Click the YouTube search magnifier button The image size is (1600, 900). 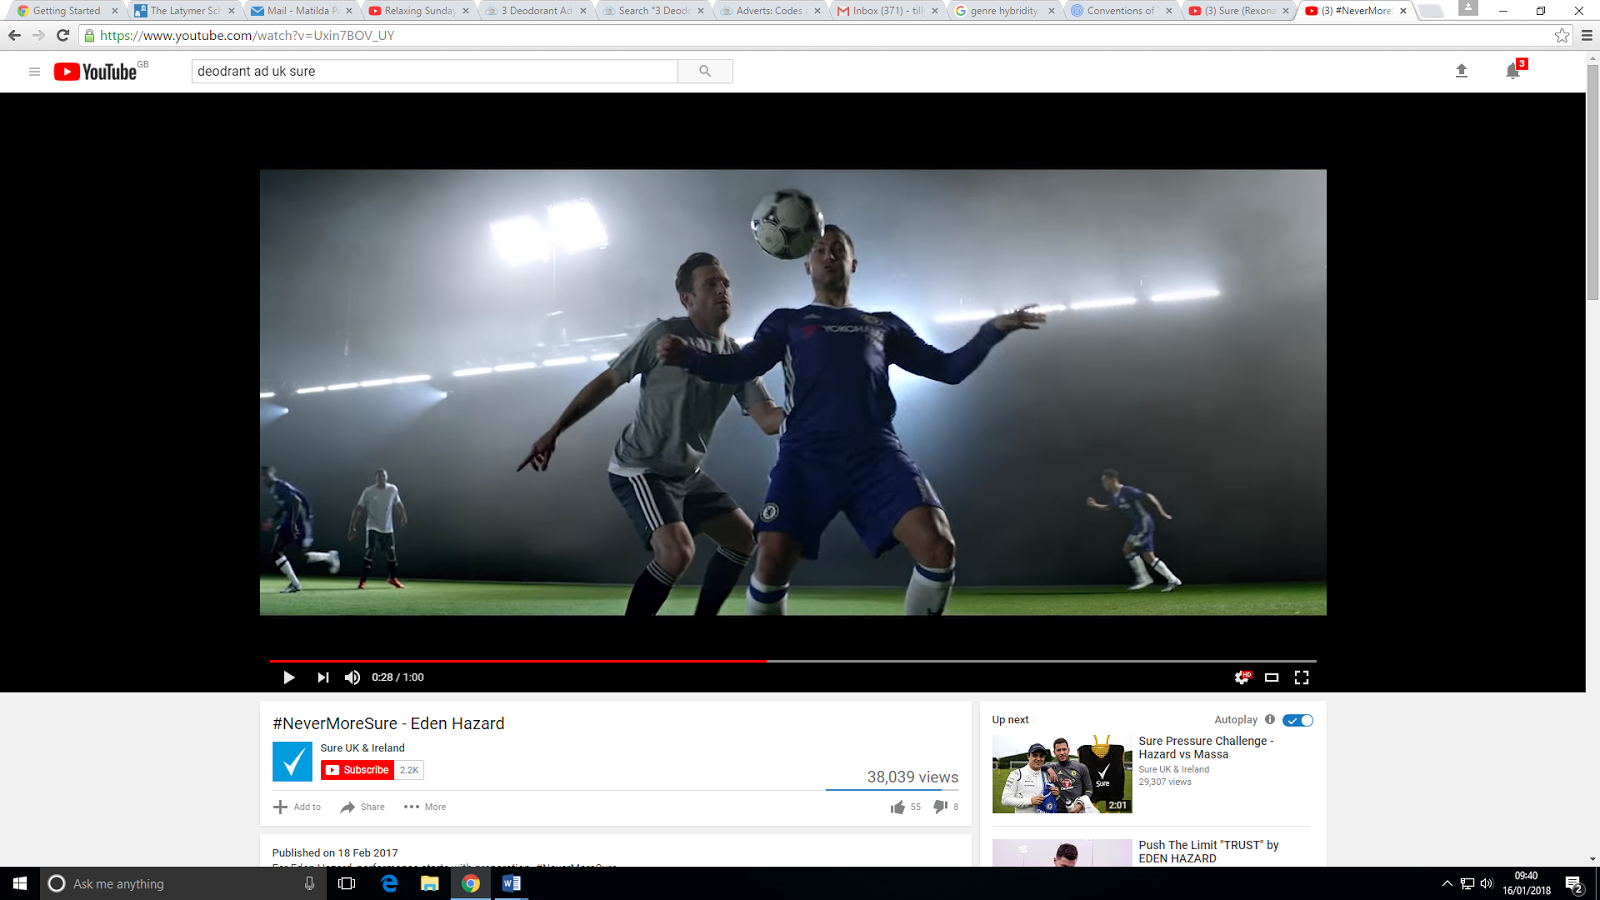(x=705, y=71)
